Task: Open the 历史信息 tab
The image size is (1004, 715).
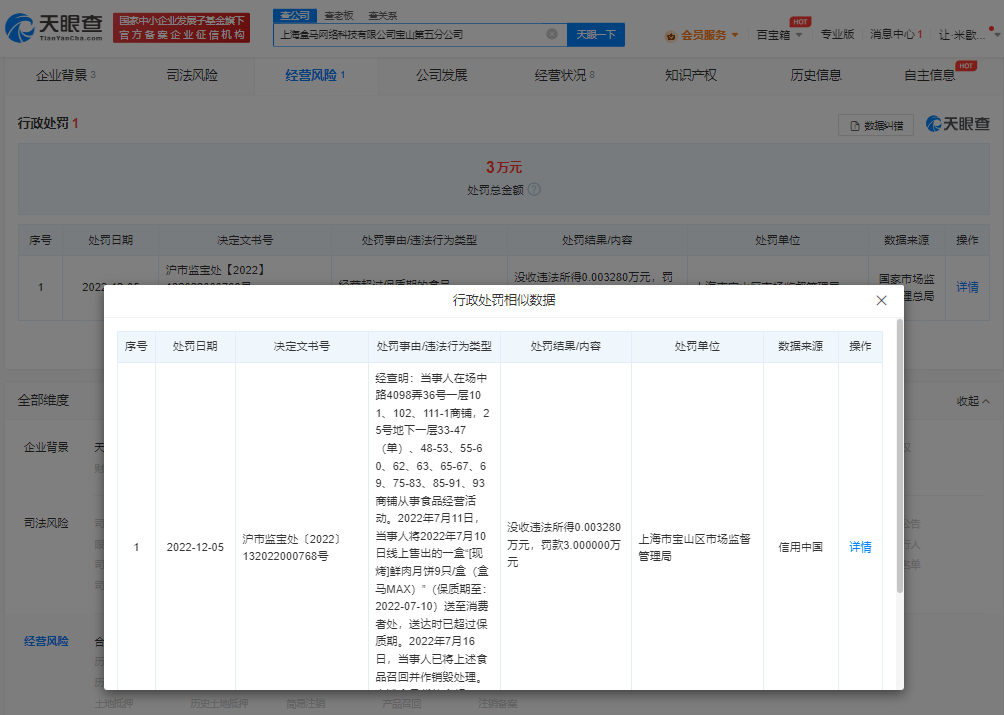Action: click(816, 75)
